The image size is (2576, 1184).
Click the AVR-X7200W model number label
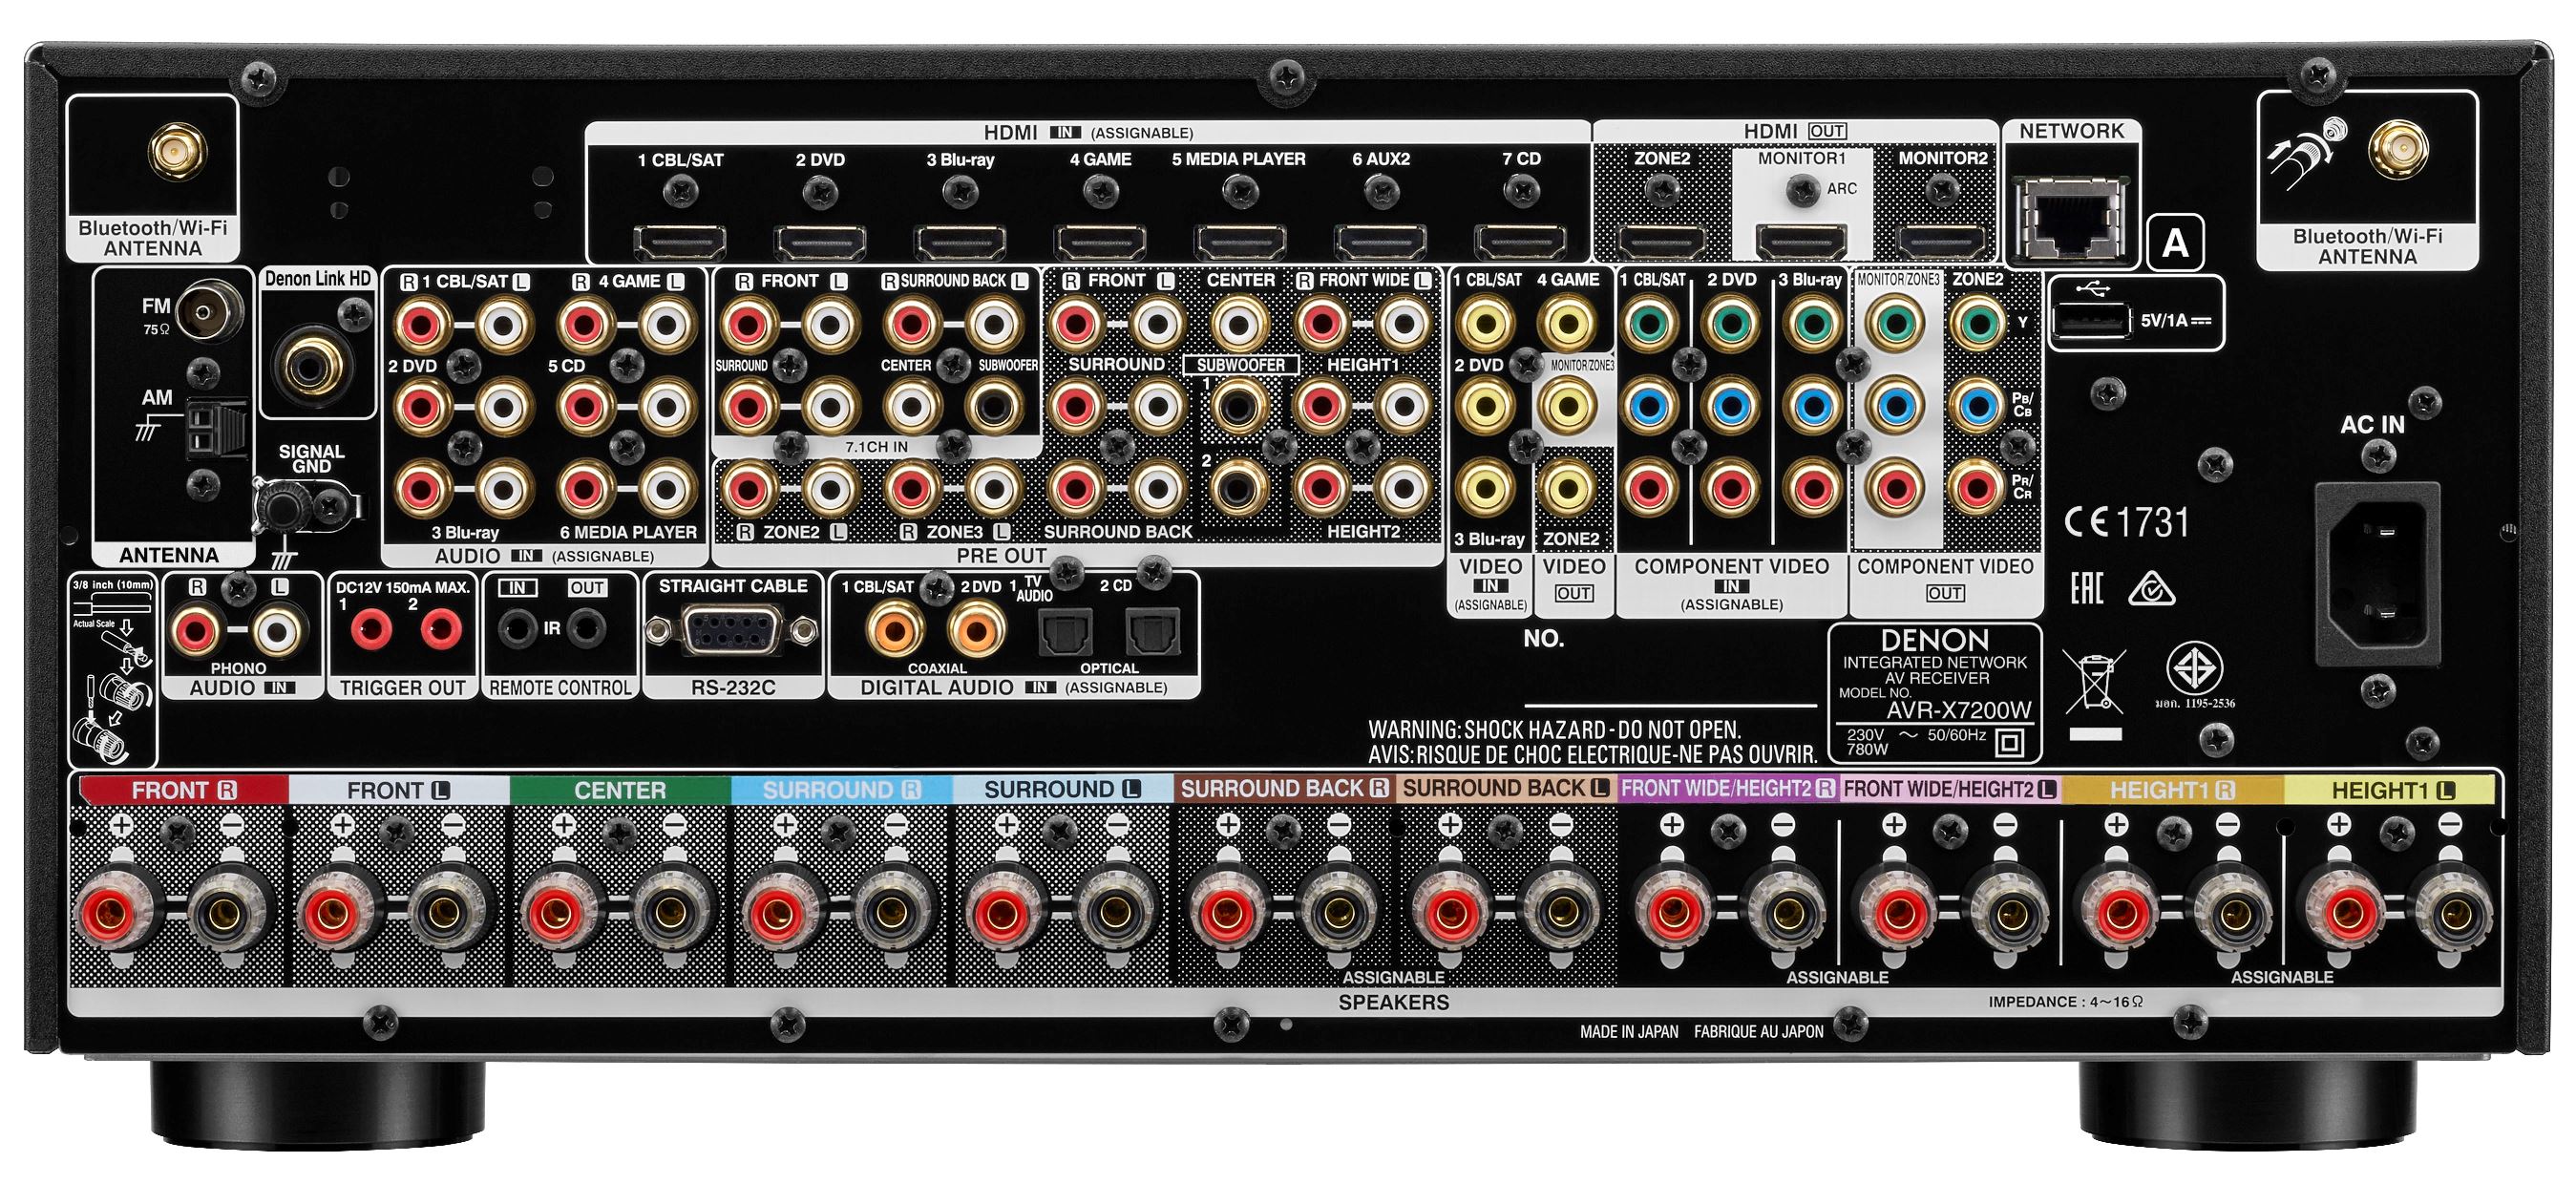(x=1958, y=710)
